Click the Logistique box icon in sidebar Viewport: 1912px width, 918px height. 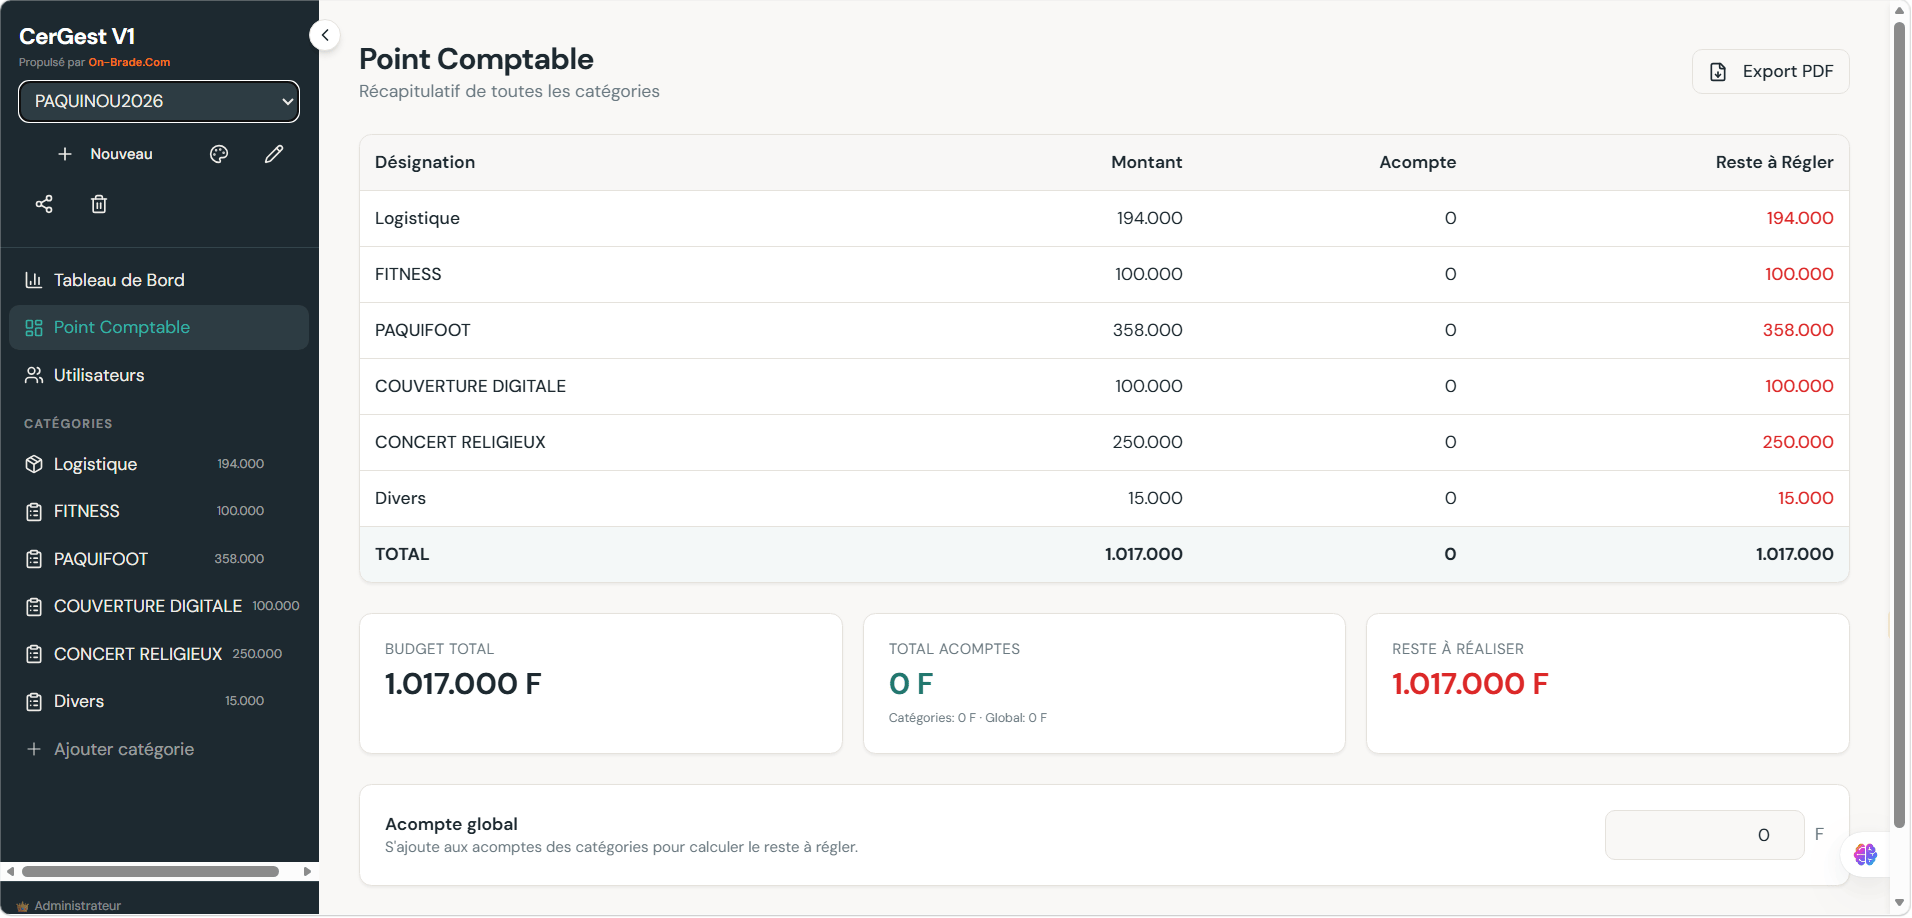coord(34,464)
